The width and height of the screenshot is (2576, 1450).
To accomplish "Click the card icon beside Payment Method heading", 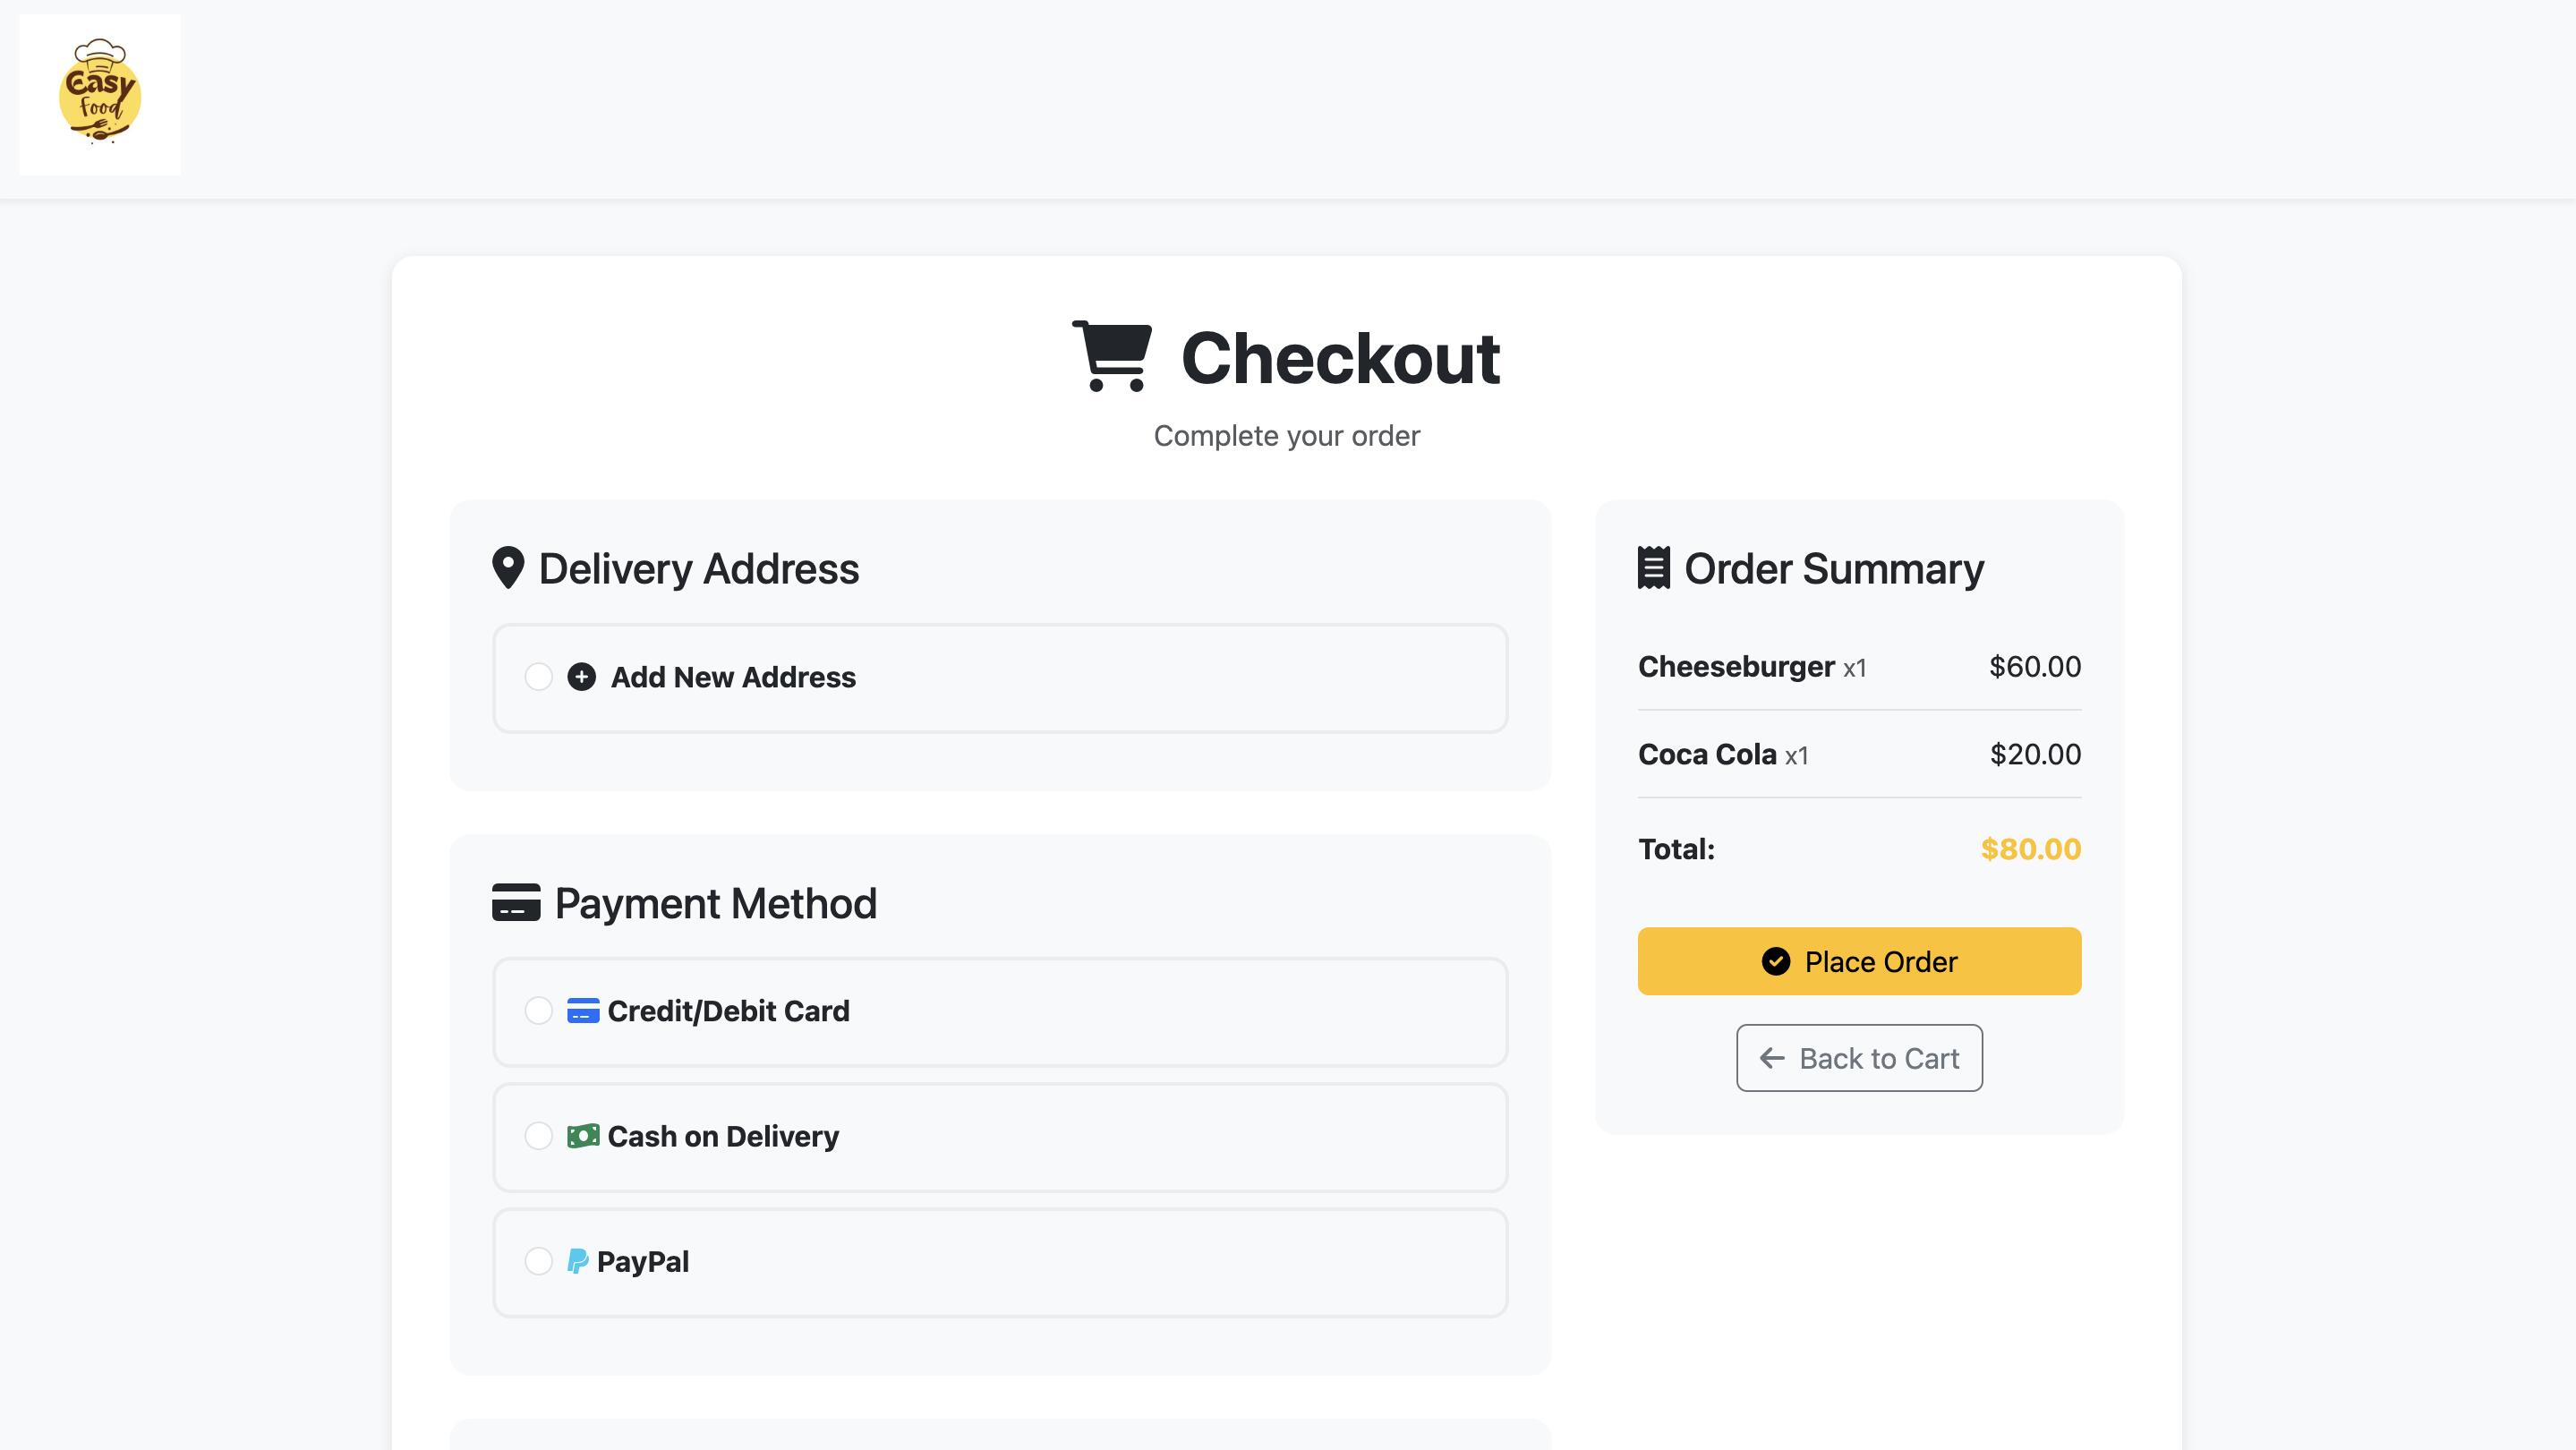I will (516, 902).
